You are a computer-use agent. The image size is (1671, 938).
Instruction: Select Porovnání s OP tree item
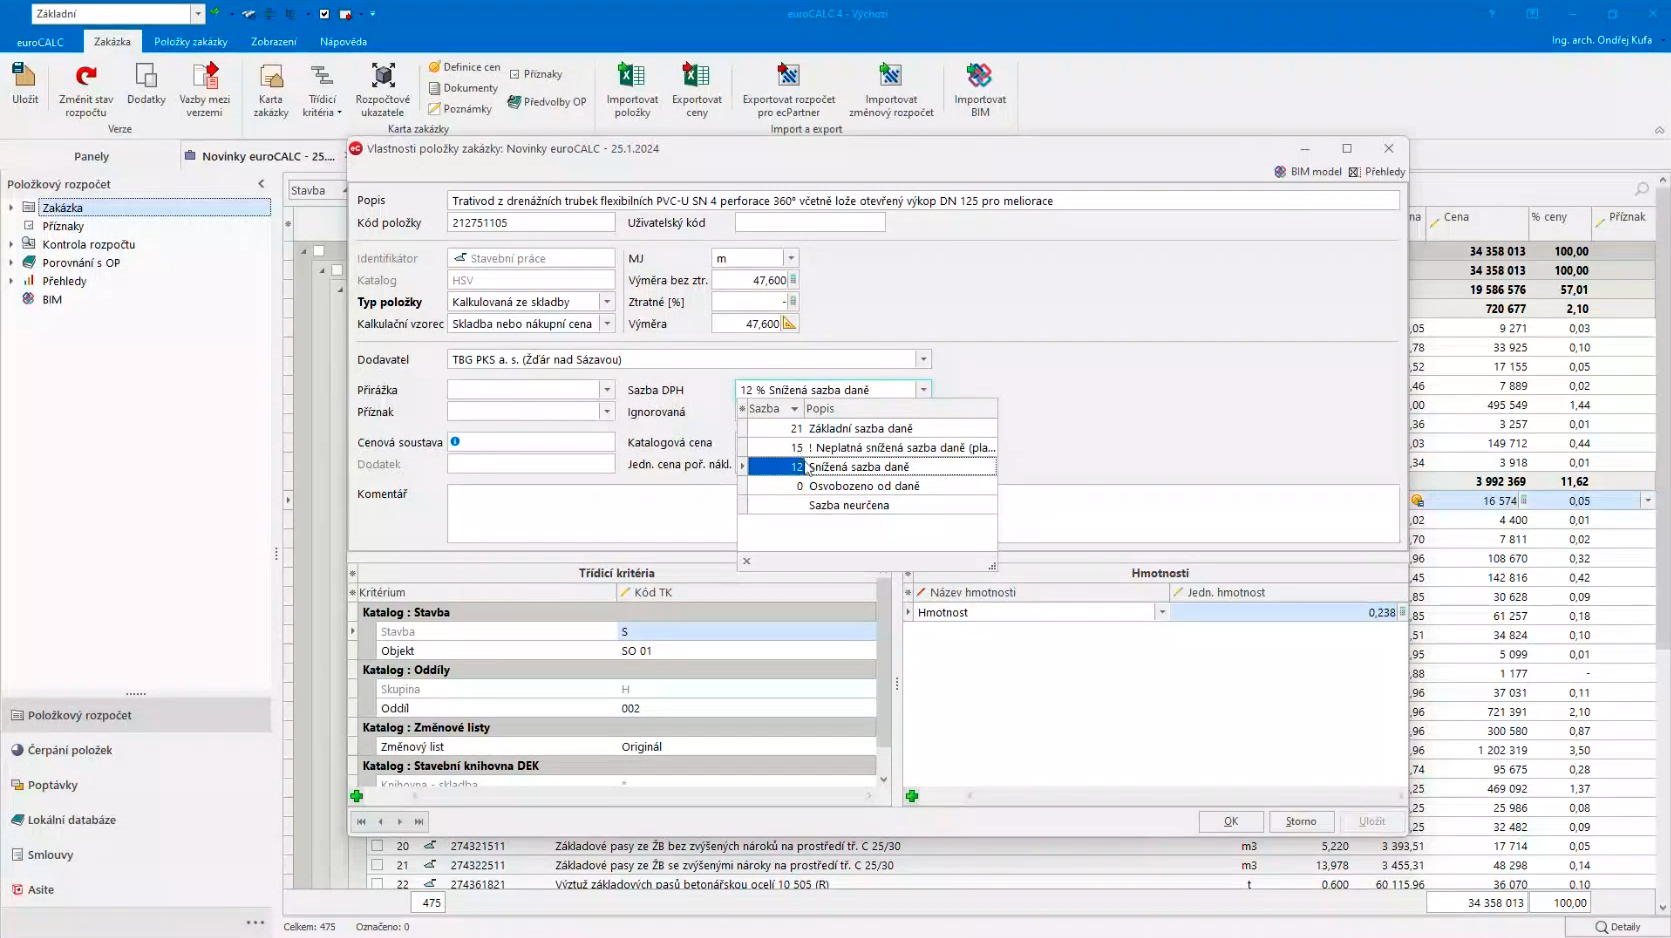click(x=81, y=263)
